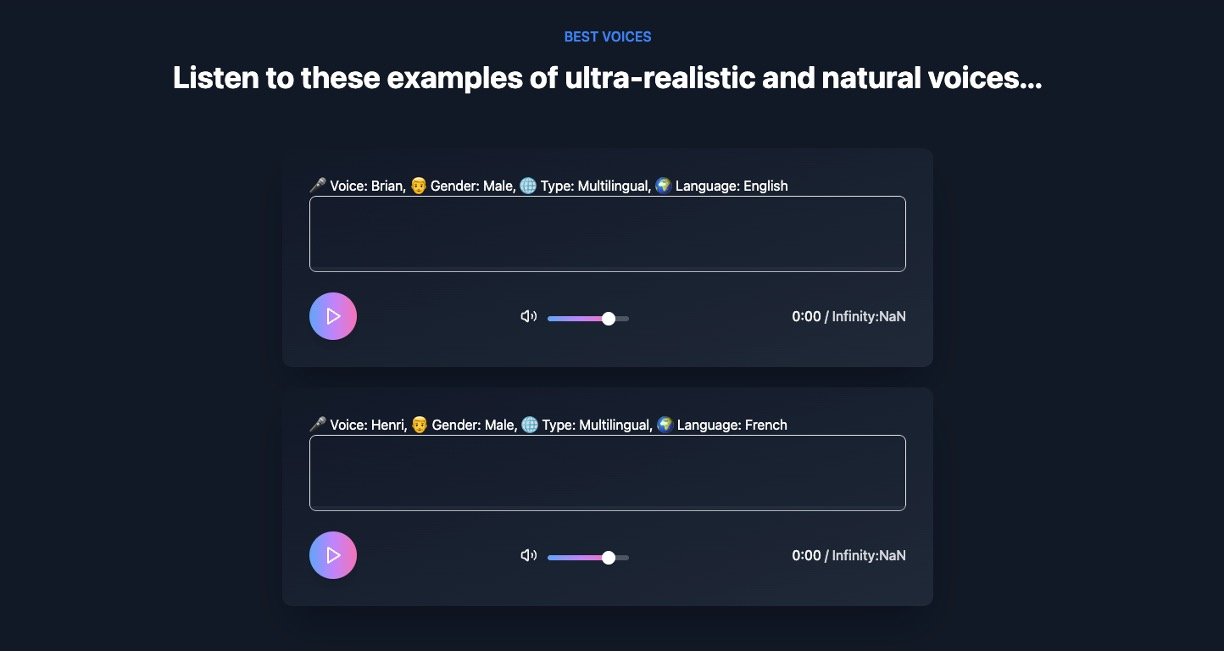Focus the text box under Voice: Brian
This screenshot has height=652, width=1224.
[x=607, y=234]
